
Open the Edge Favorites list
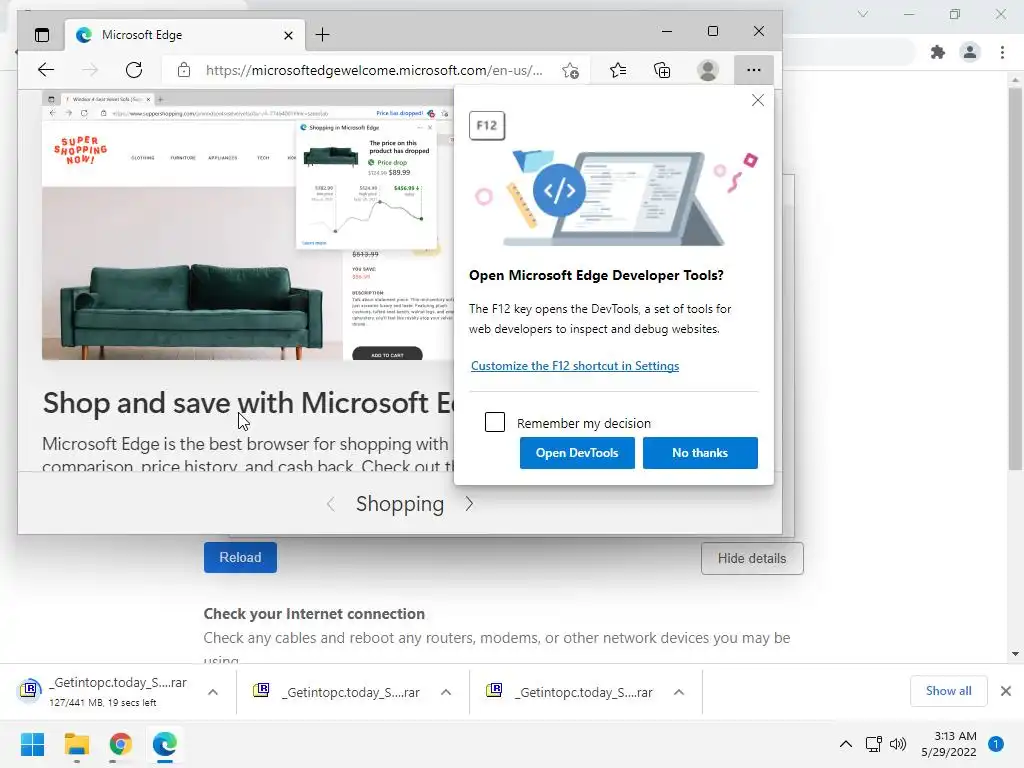point(618,70)
